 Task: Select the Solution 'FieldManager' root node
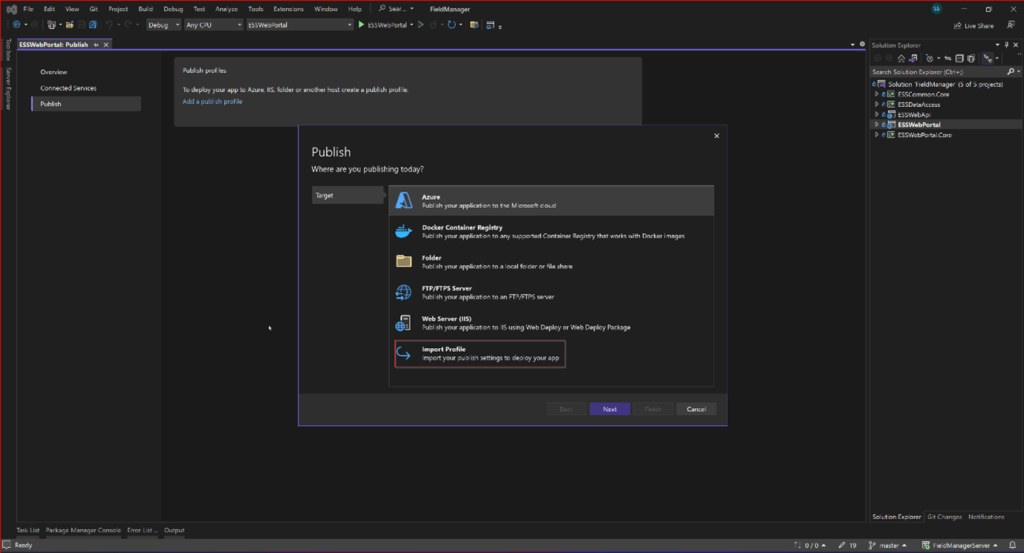[x=945, y=84]
